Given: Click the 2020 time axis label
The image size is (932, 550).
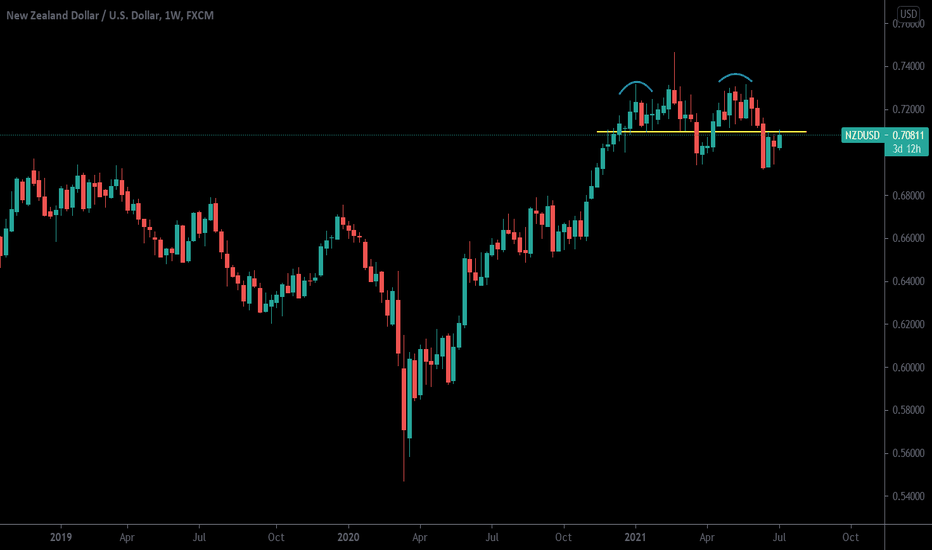Looking at the screenshot, I should click(348, 538).
